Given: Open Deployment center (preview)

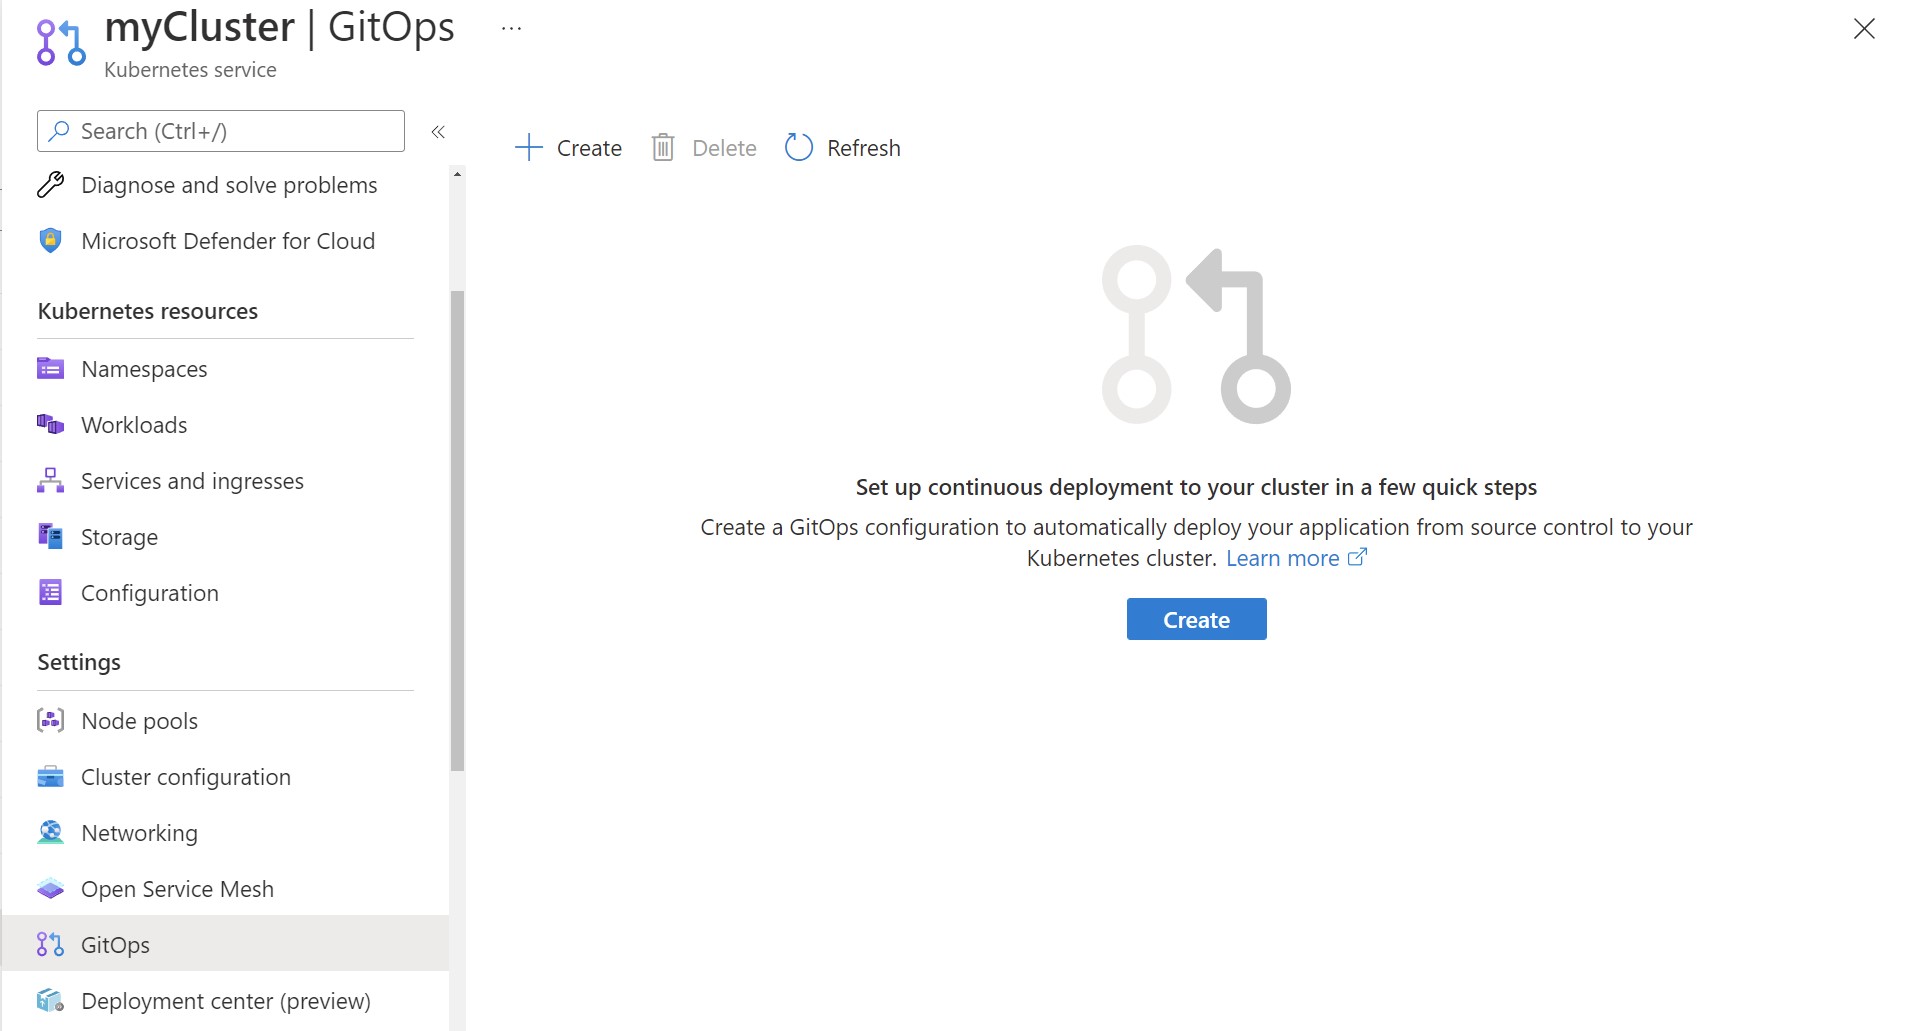Looking at the screenshot, I should pos(226,1001).
